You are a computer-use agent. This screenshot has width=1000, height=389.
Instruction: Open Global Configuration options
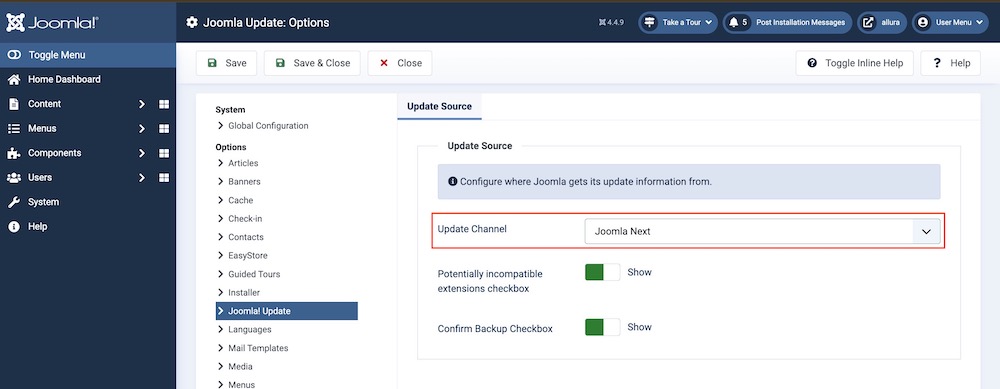pos(268,126)
